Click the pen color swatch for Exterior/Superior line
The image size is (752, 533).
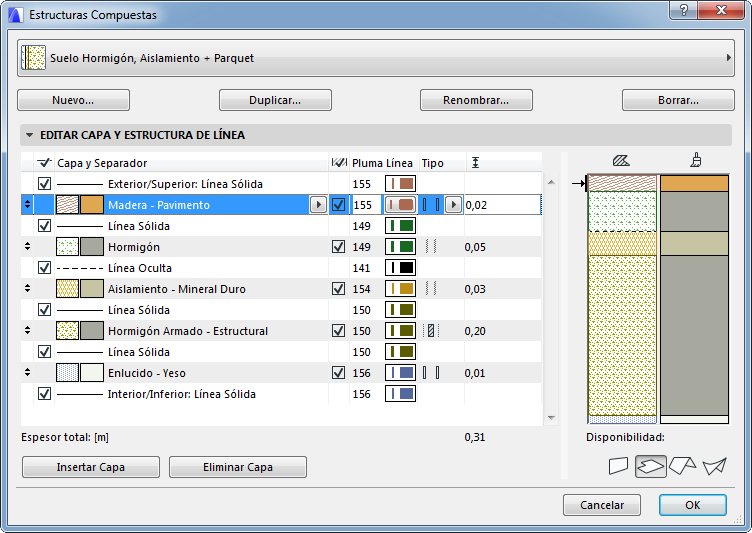(400, 184)
